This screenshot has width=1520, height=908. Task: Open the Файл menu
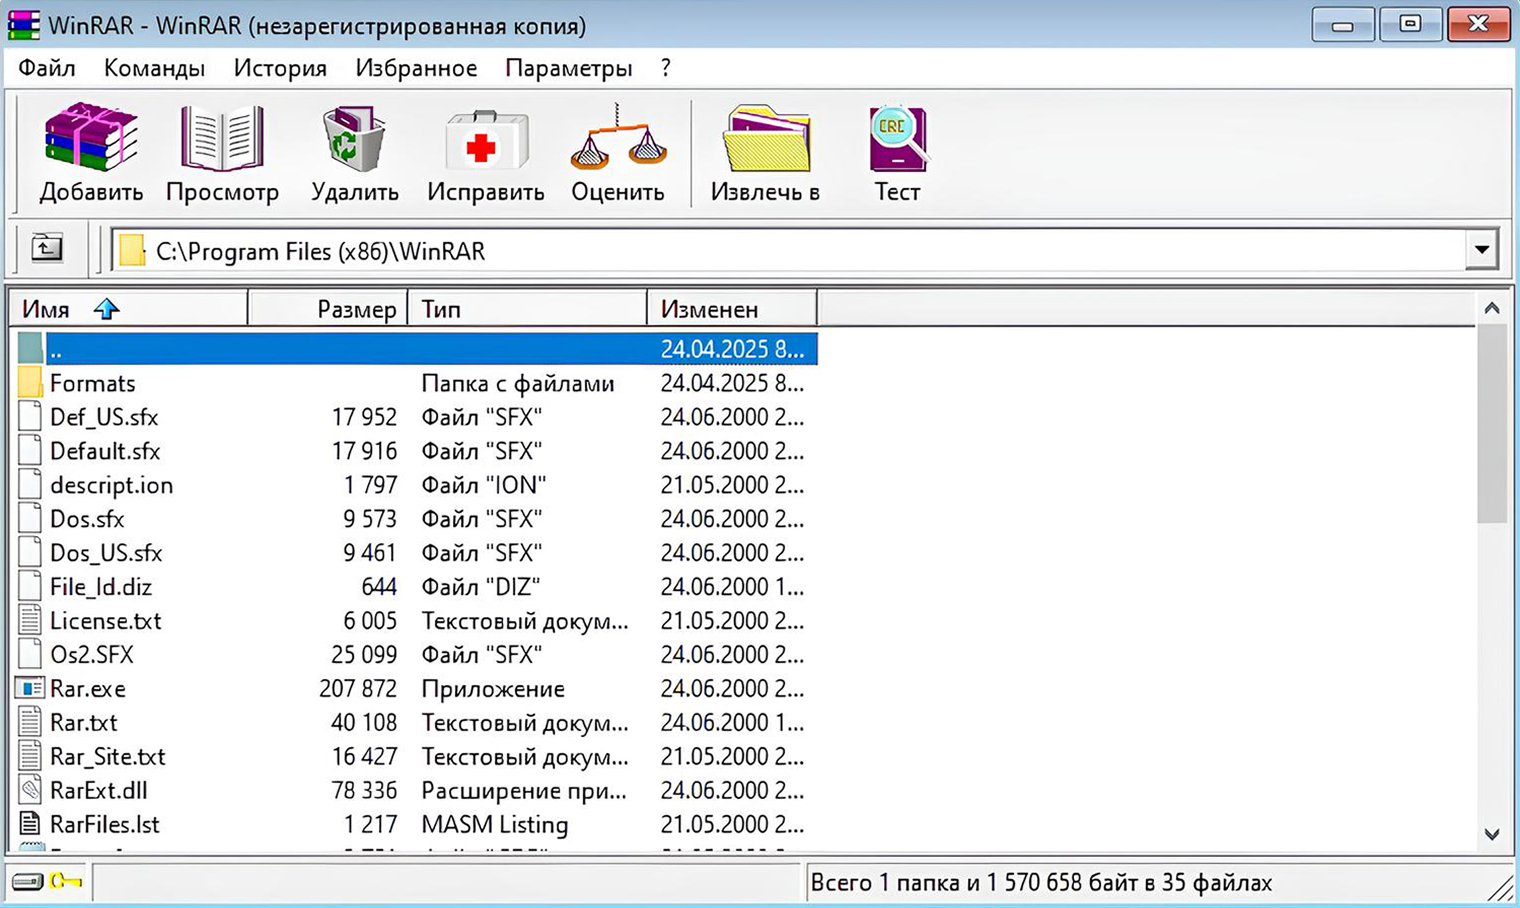(x=47, y=68)
